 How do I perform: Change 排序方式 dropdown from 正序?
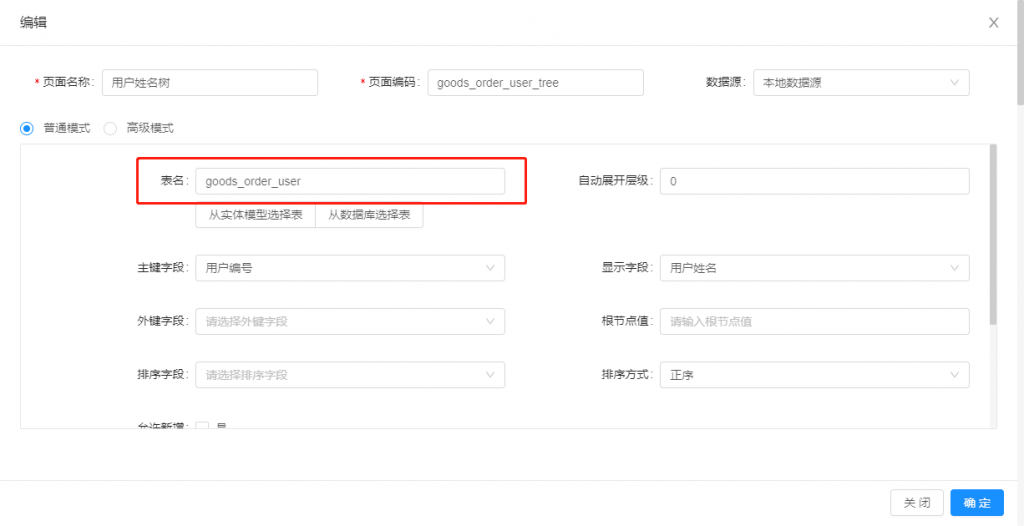click(x=814, y=375)
